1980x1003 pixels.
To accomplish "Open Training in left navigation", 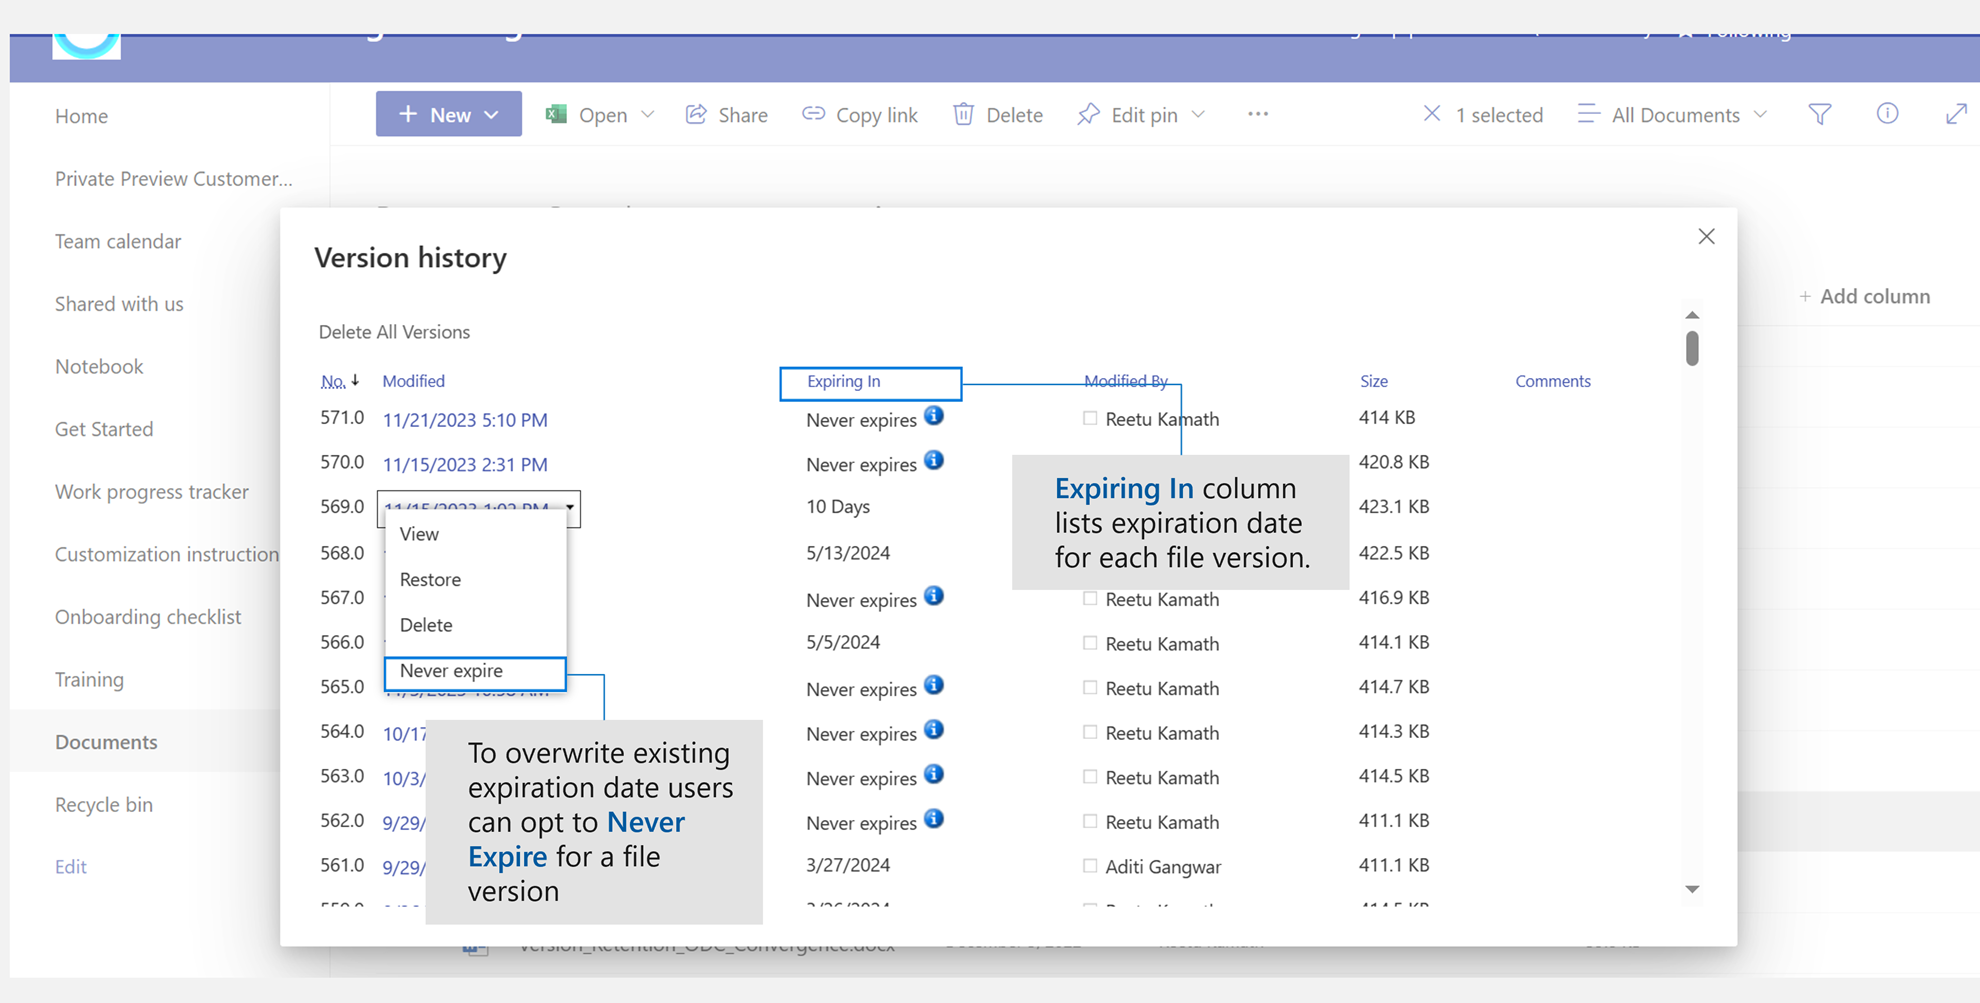I will tap(89, 680).
